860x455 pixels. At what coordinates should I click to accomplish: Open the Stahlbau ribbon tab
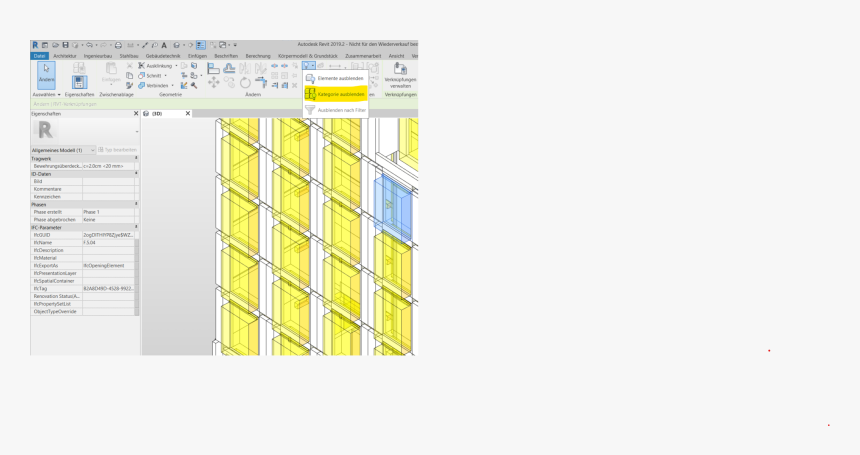129,56
